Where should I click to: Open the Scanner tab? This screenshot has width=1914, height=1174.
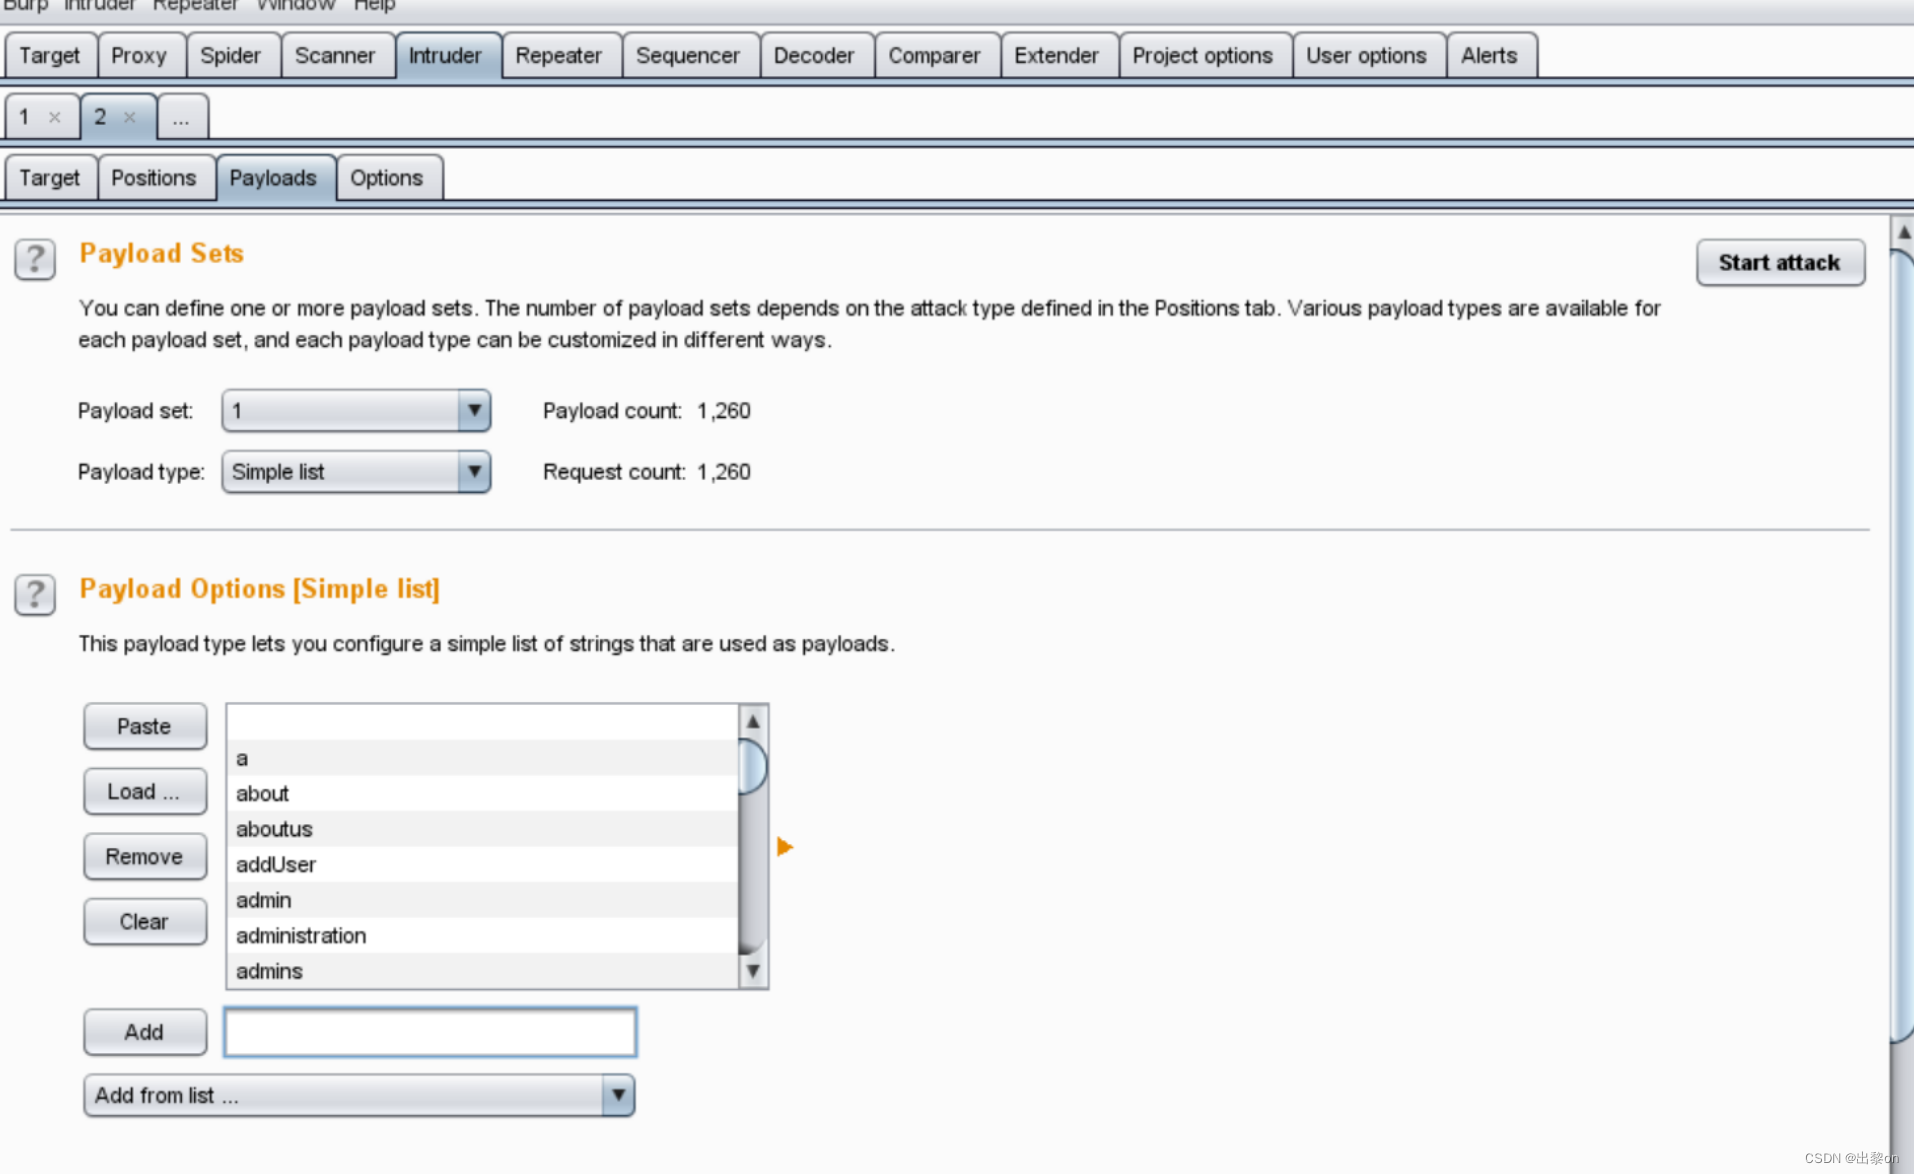pos(335,56)
